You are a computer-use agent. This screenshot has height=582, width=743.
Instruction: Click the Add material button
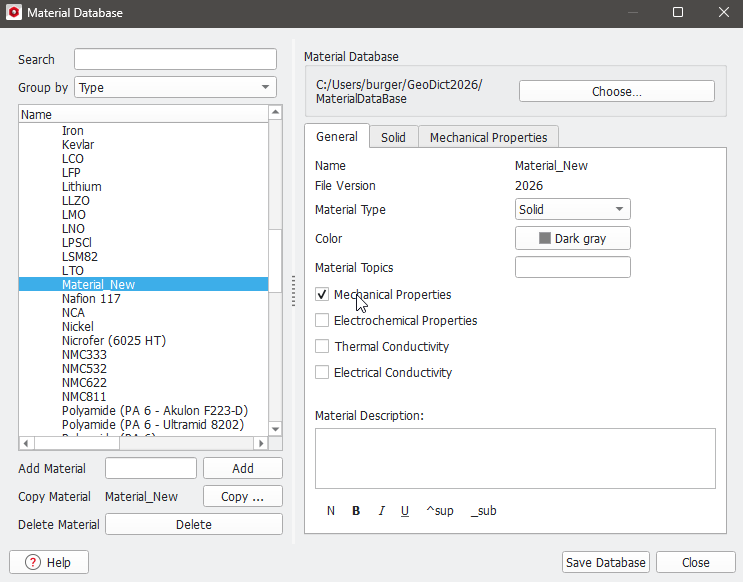point(243,468)
